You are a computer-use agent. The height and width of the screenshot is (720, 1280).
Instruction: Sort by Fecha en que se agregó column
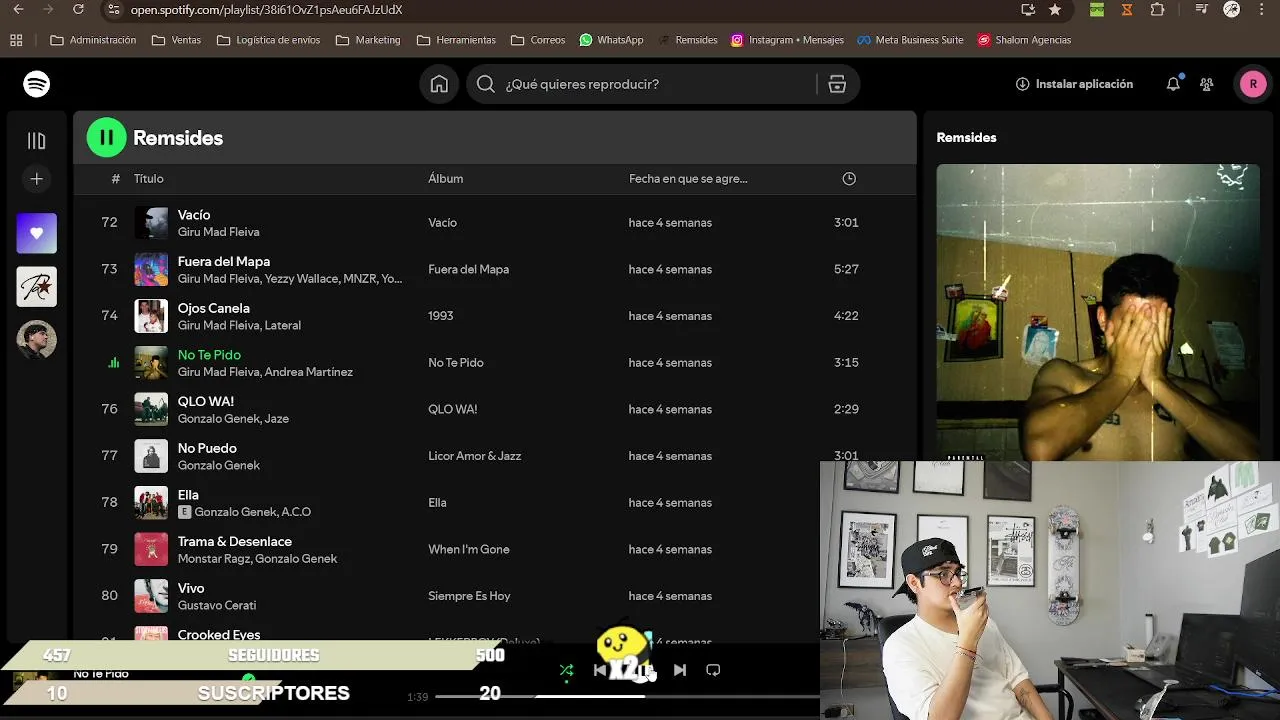688,179
